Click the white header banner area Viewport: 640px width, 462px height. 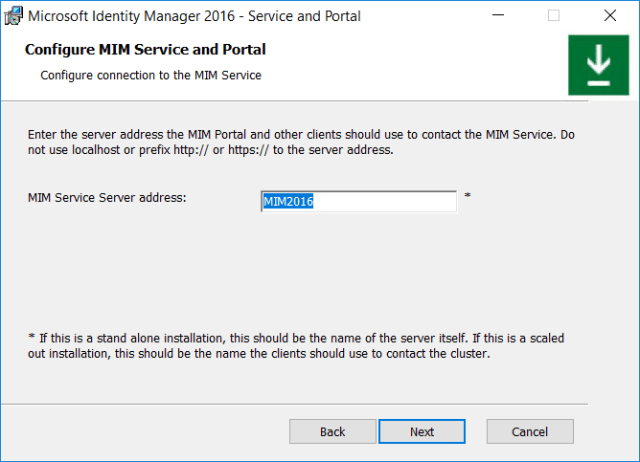point(420,65)
